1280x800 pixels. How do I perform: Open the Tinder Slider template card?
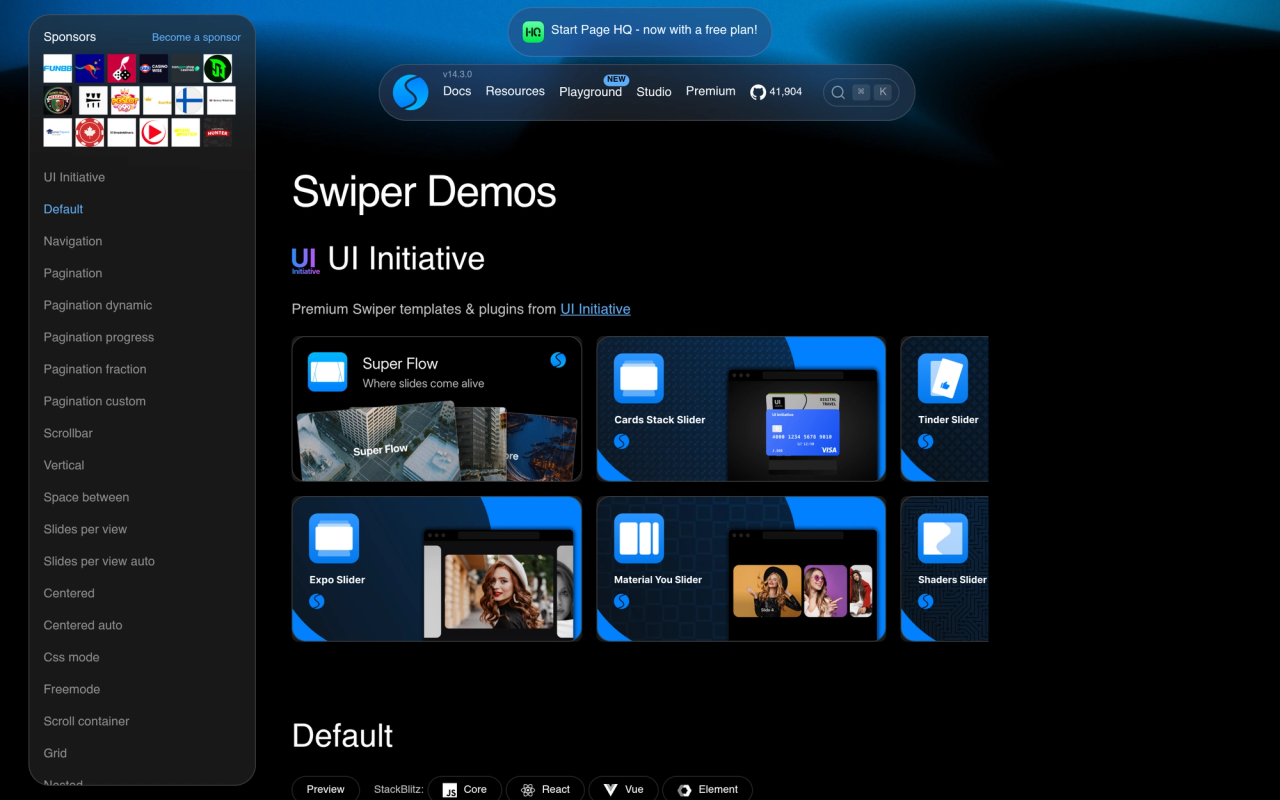coord(944,409)
